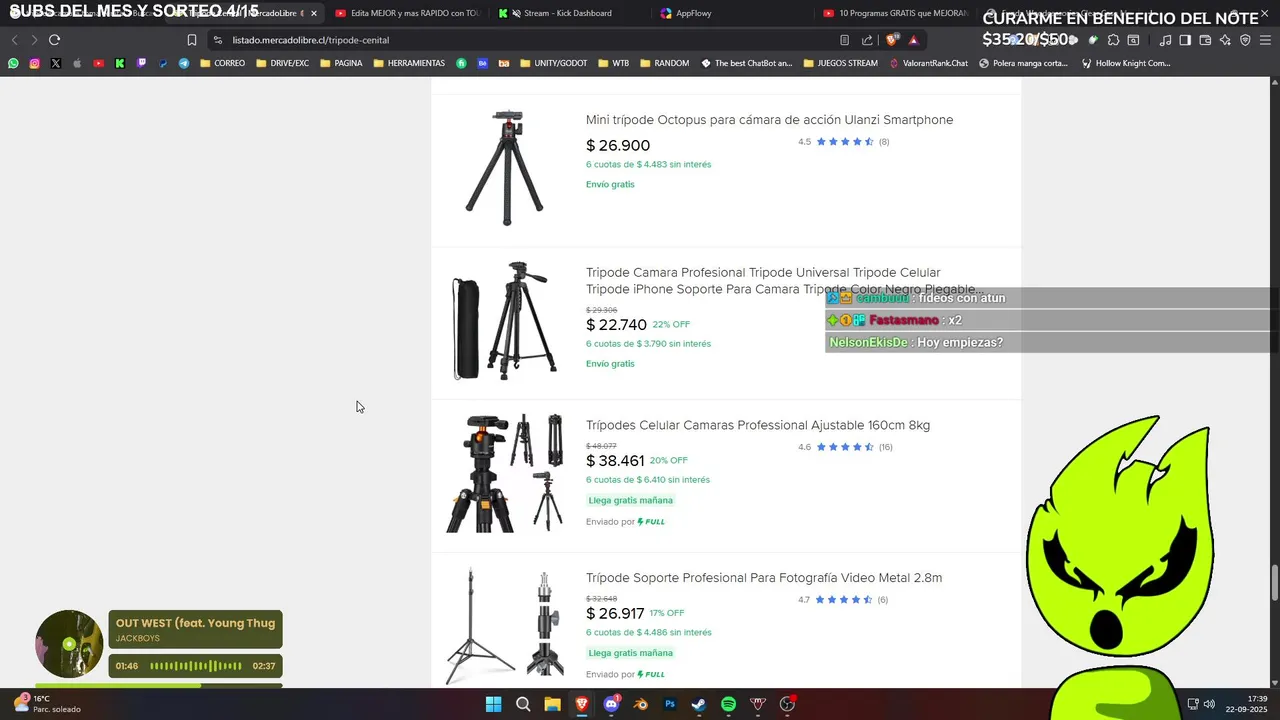The image size is (1280, 720).
Task: Open the Brave Leo AI sparkle icon
Action: click(x=1225, y=40)
